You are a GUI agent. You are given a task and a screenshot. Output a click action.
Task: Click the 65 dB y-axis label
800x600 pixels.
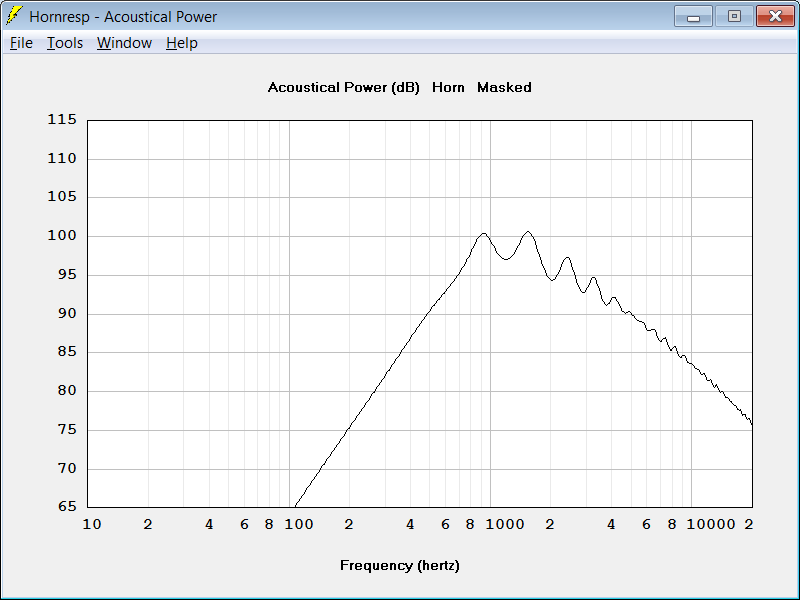67,507
